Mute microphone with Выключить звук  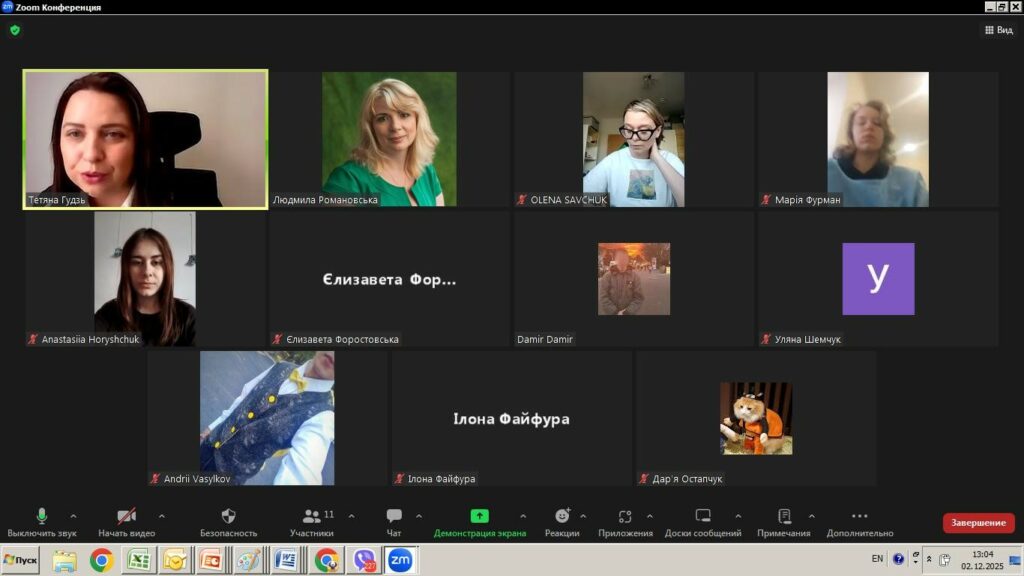(x=42, y=517)
